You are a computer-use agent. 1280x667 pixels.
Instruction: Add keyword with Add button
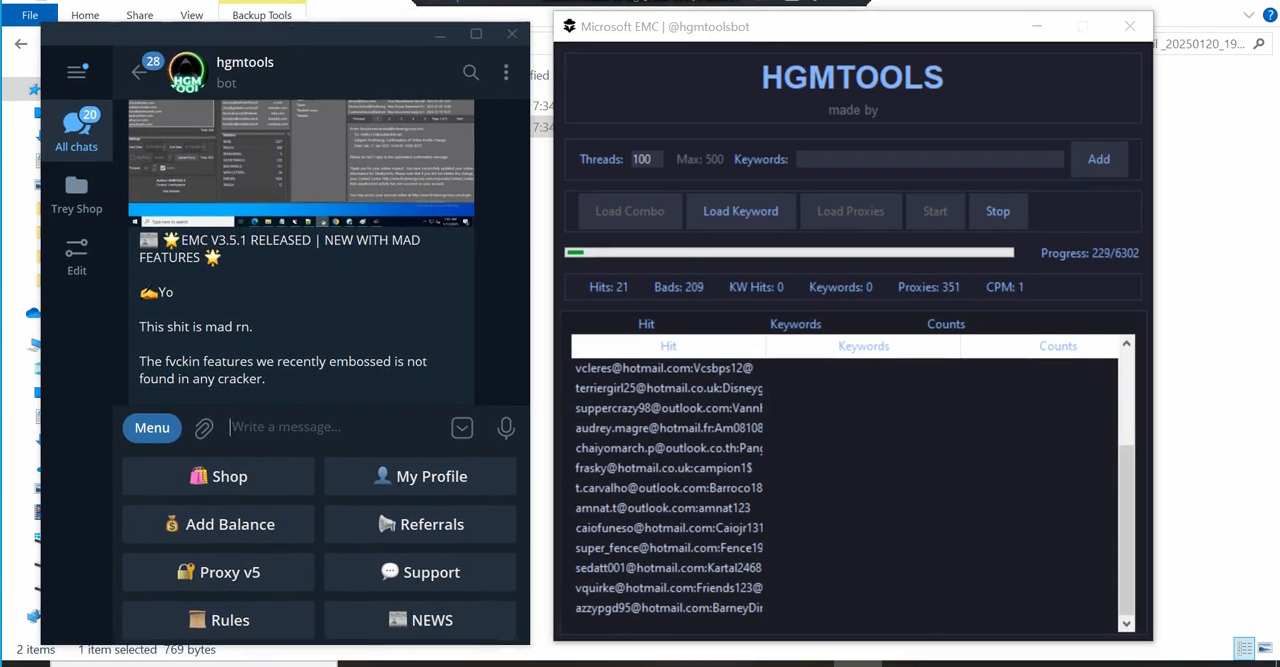coord(1099,159)
